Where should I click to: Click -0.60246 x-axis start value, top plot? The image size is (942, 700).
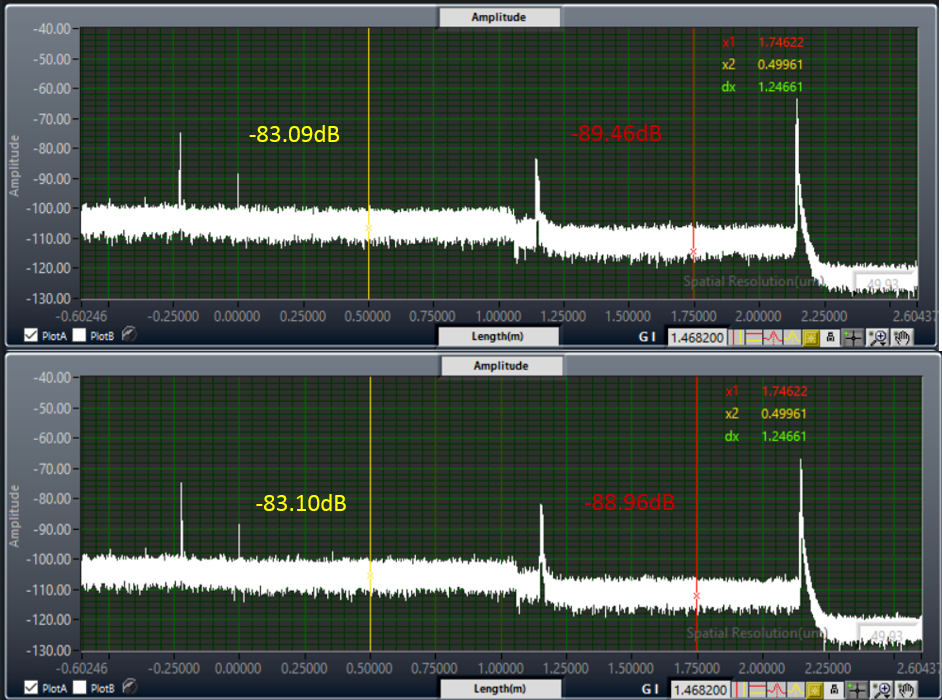(x=82, y=316)
